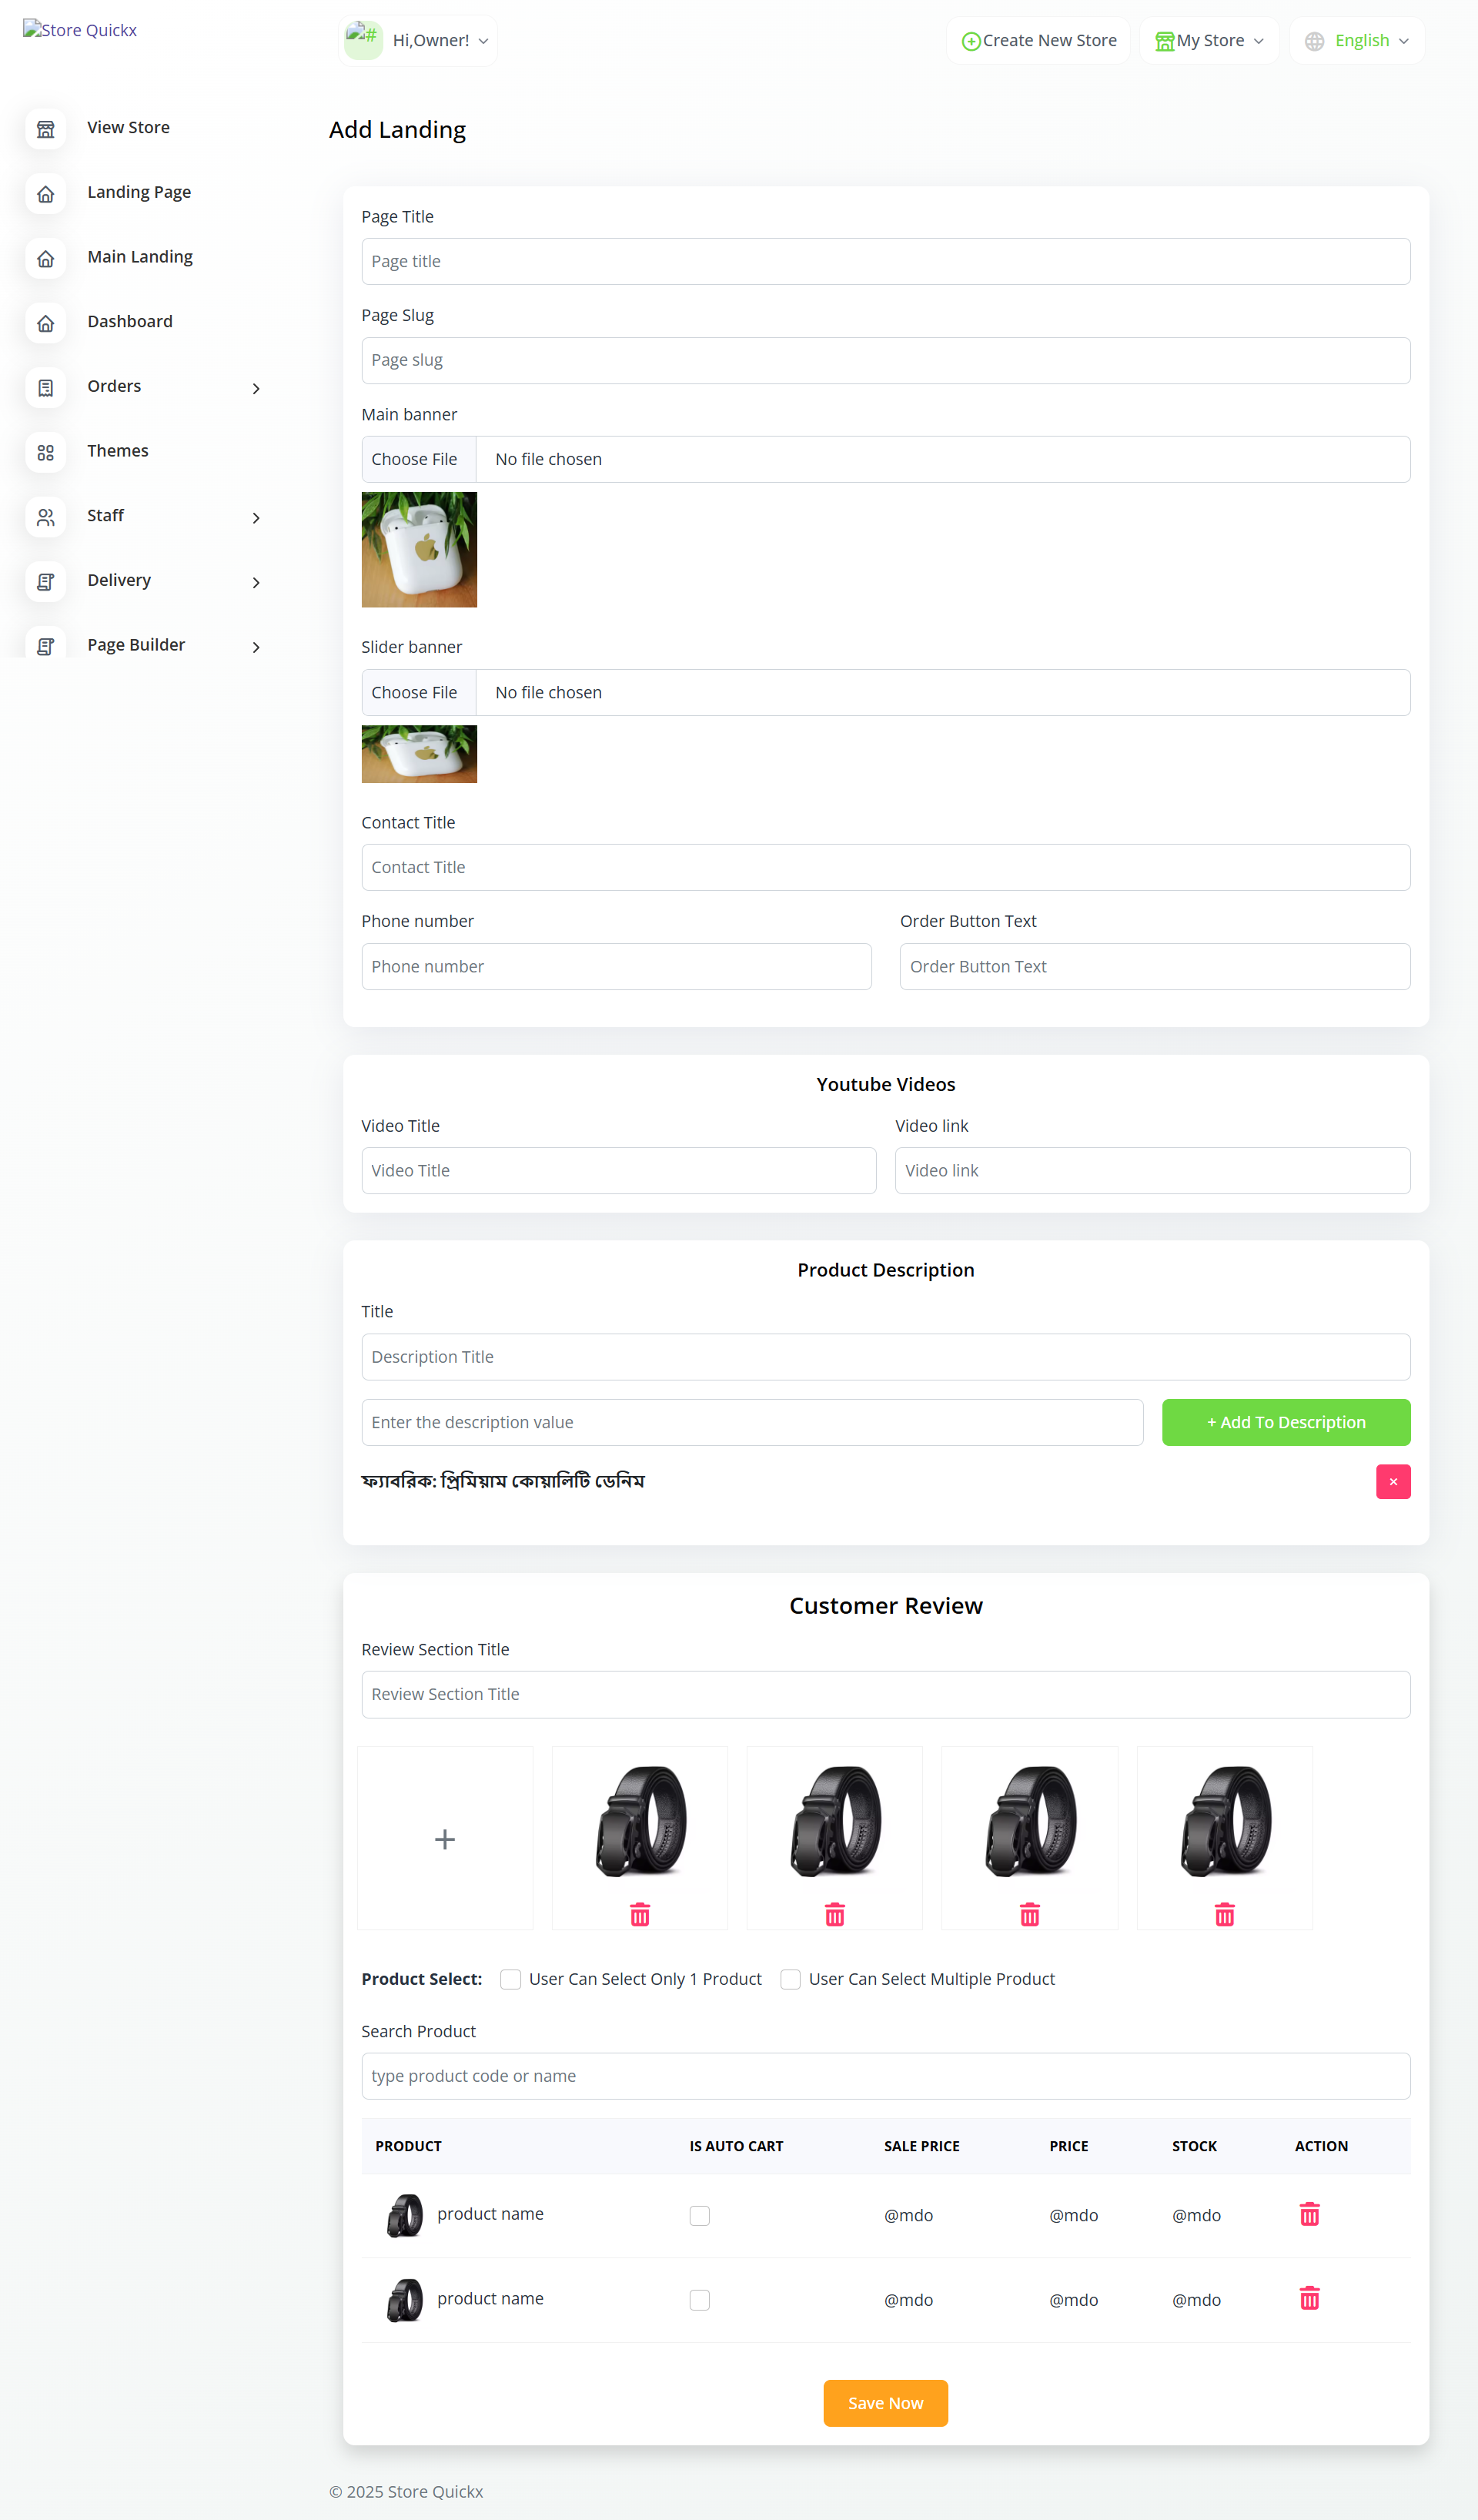The image size is (1478, 2520).
Task: Add a review image with plus tile
Action: [445, 1838]
